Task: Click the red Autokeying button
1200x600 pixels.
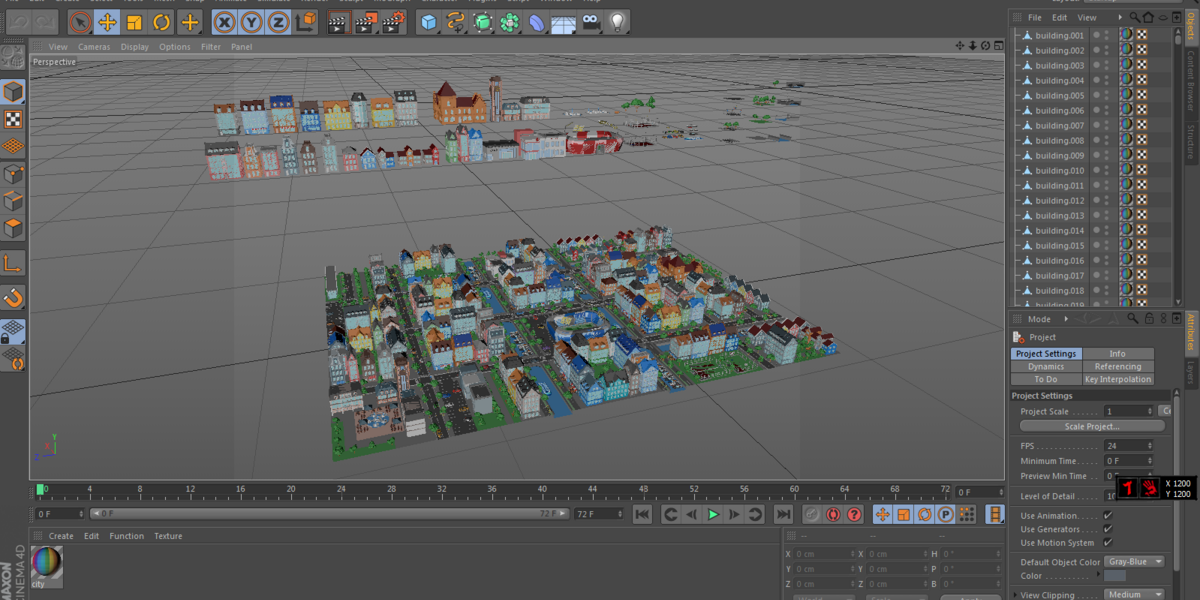Action: pyautogui.click(x=833, y=514)
